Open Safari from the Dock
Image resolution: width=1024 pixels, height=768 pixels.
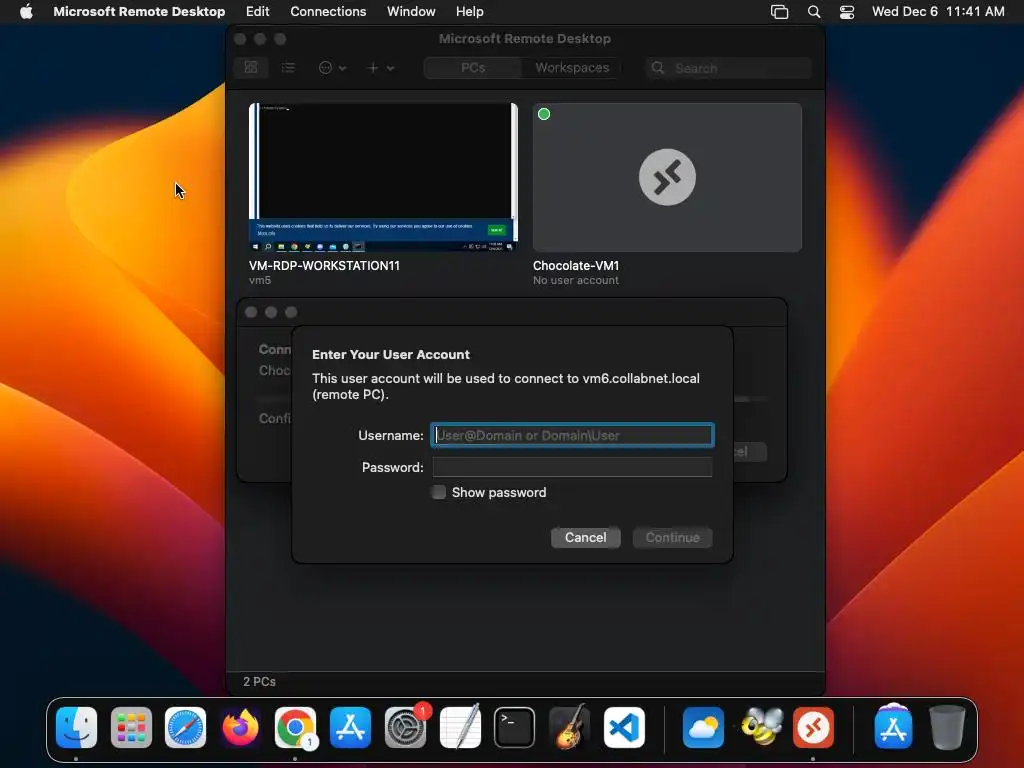tap(185, 728)
